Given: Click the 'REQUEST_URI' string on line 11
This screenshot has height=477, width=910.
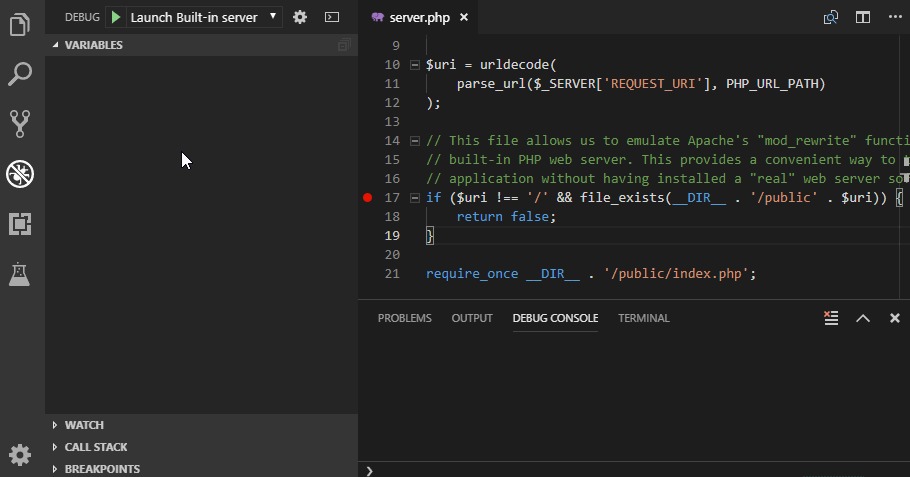Looking at the screenshot, I should coord(653,84).
